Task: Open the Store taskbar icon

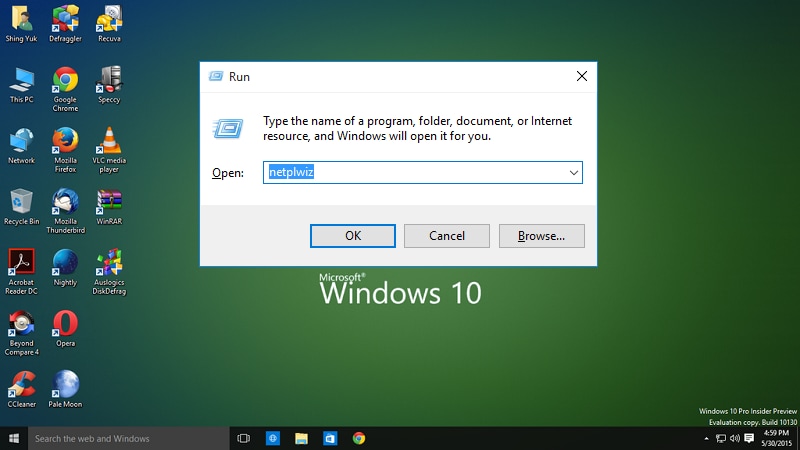Action: point(330,438)
